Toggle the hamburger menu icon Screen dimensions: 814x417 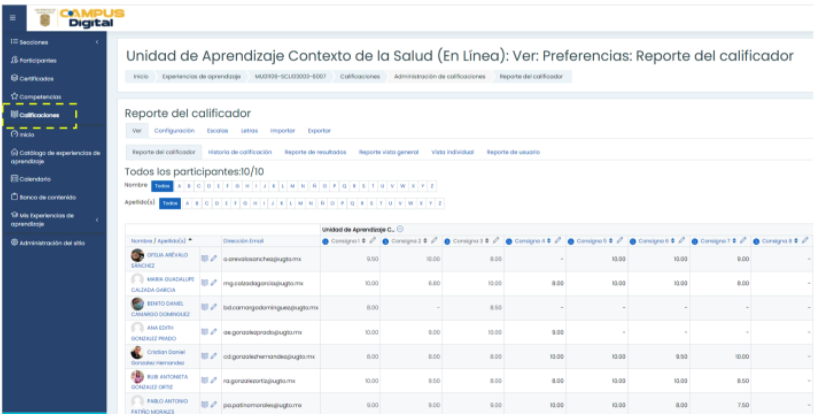click(x=13, y=18)
